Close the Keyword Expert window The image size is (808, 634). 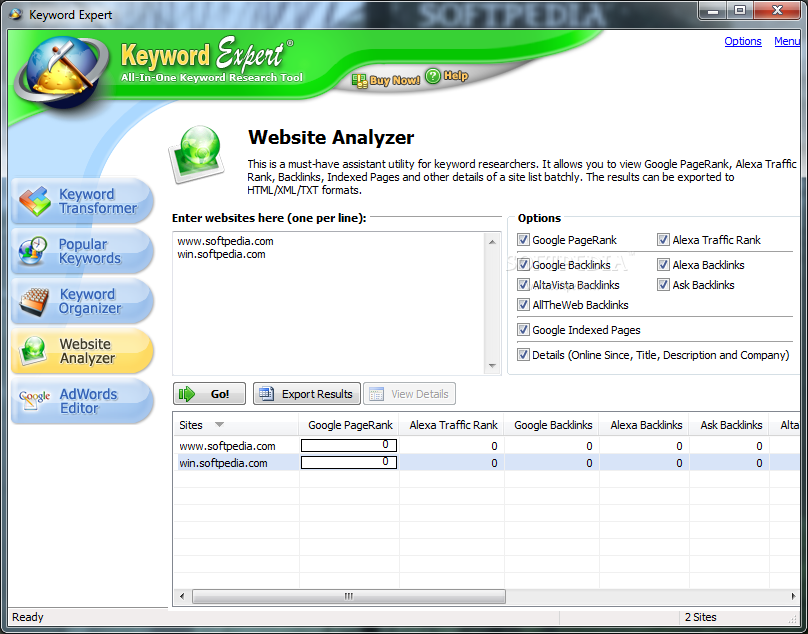pyautogui.click(x=778, y=10)
